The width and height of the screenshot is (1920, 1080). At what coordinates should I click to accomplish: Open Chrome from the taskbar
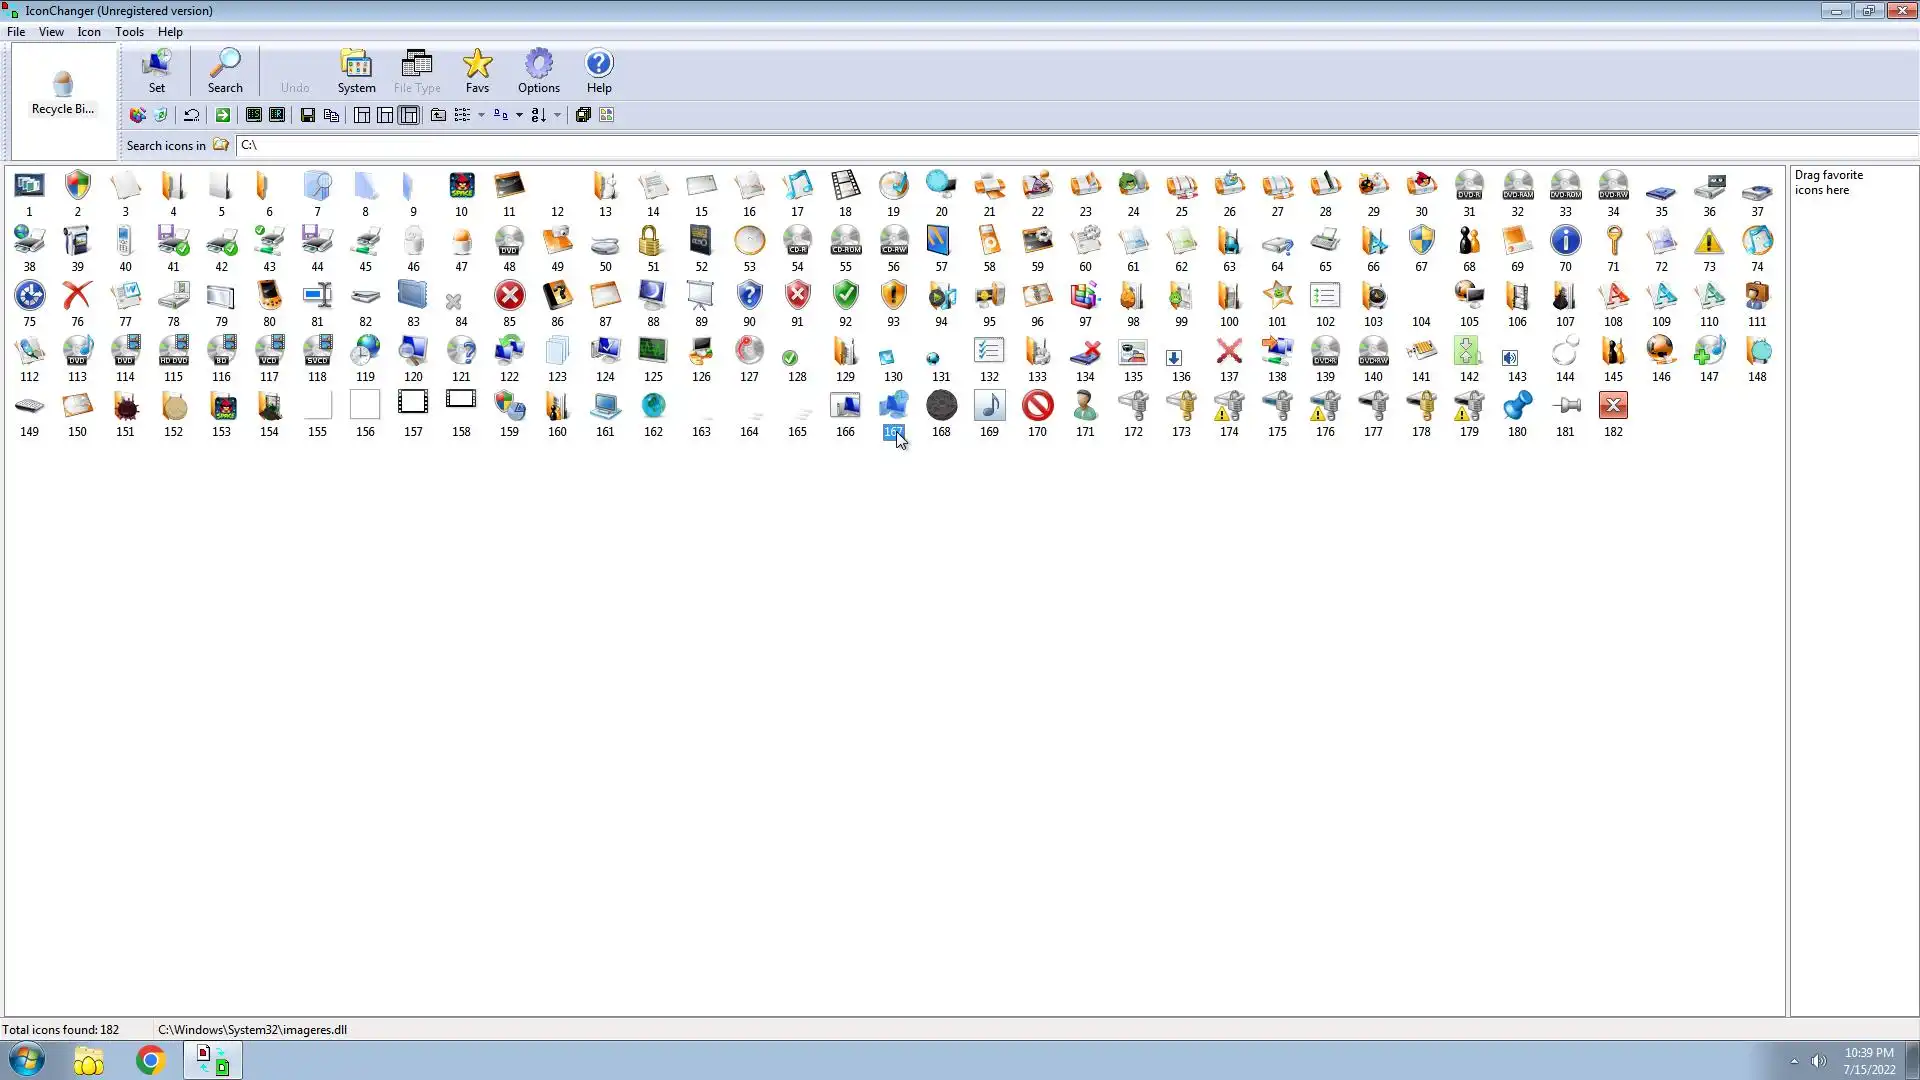(150, 1060)
